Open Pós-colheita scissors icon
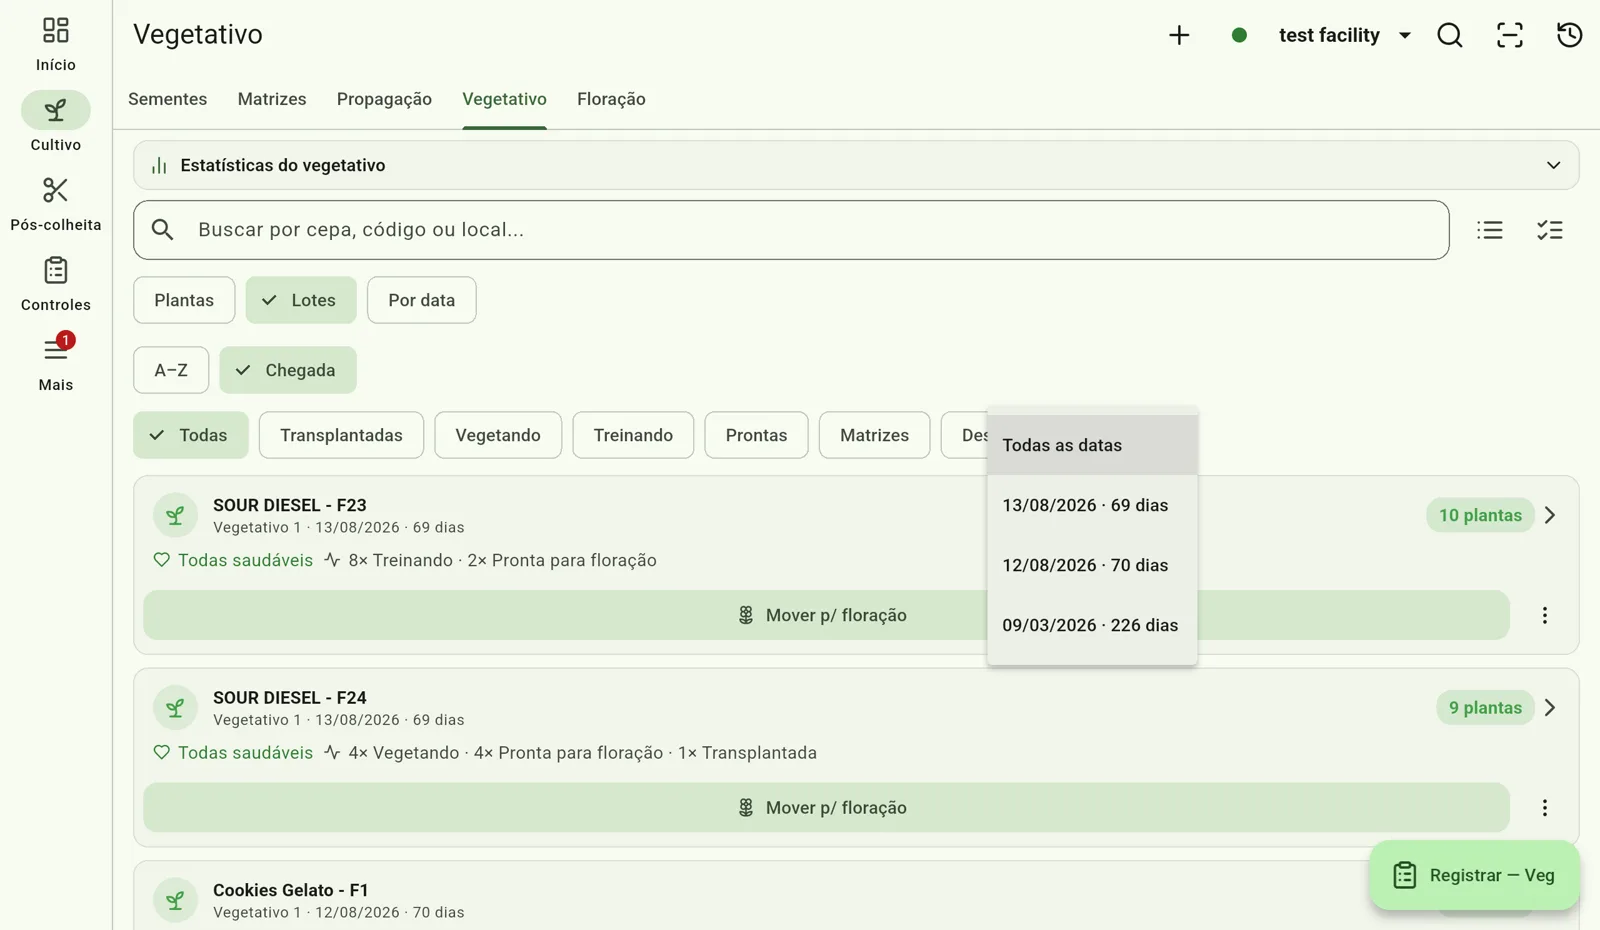Viewport: 1600px width, 930px height. pos(55,190)
